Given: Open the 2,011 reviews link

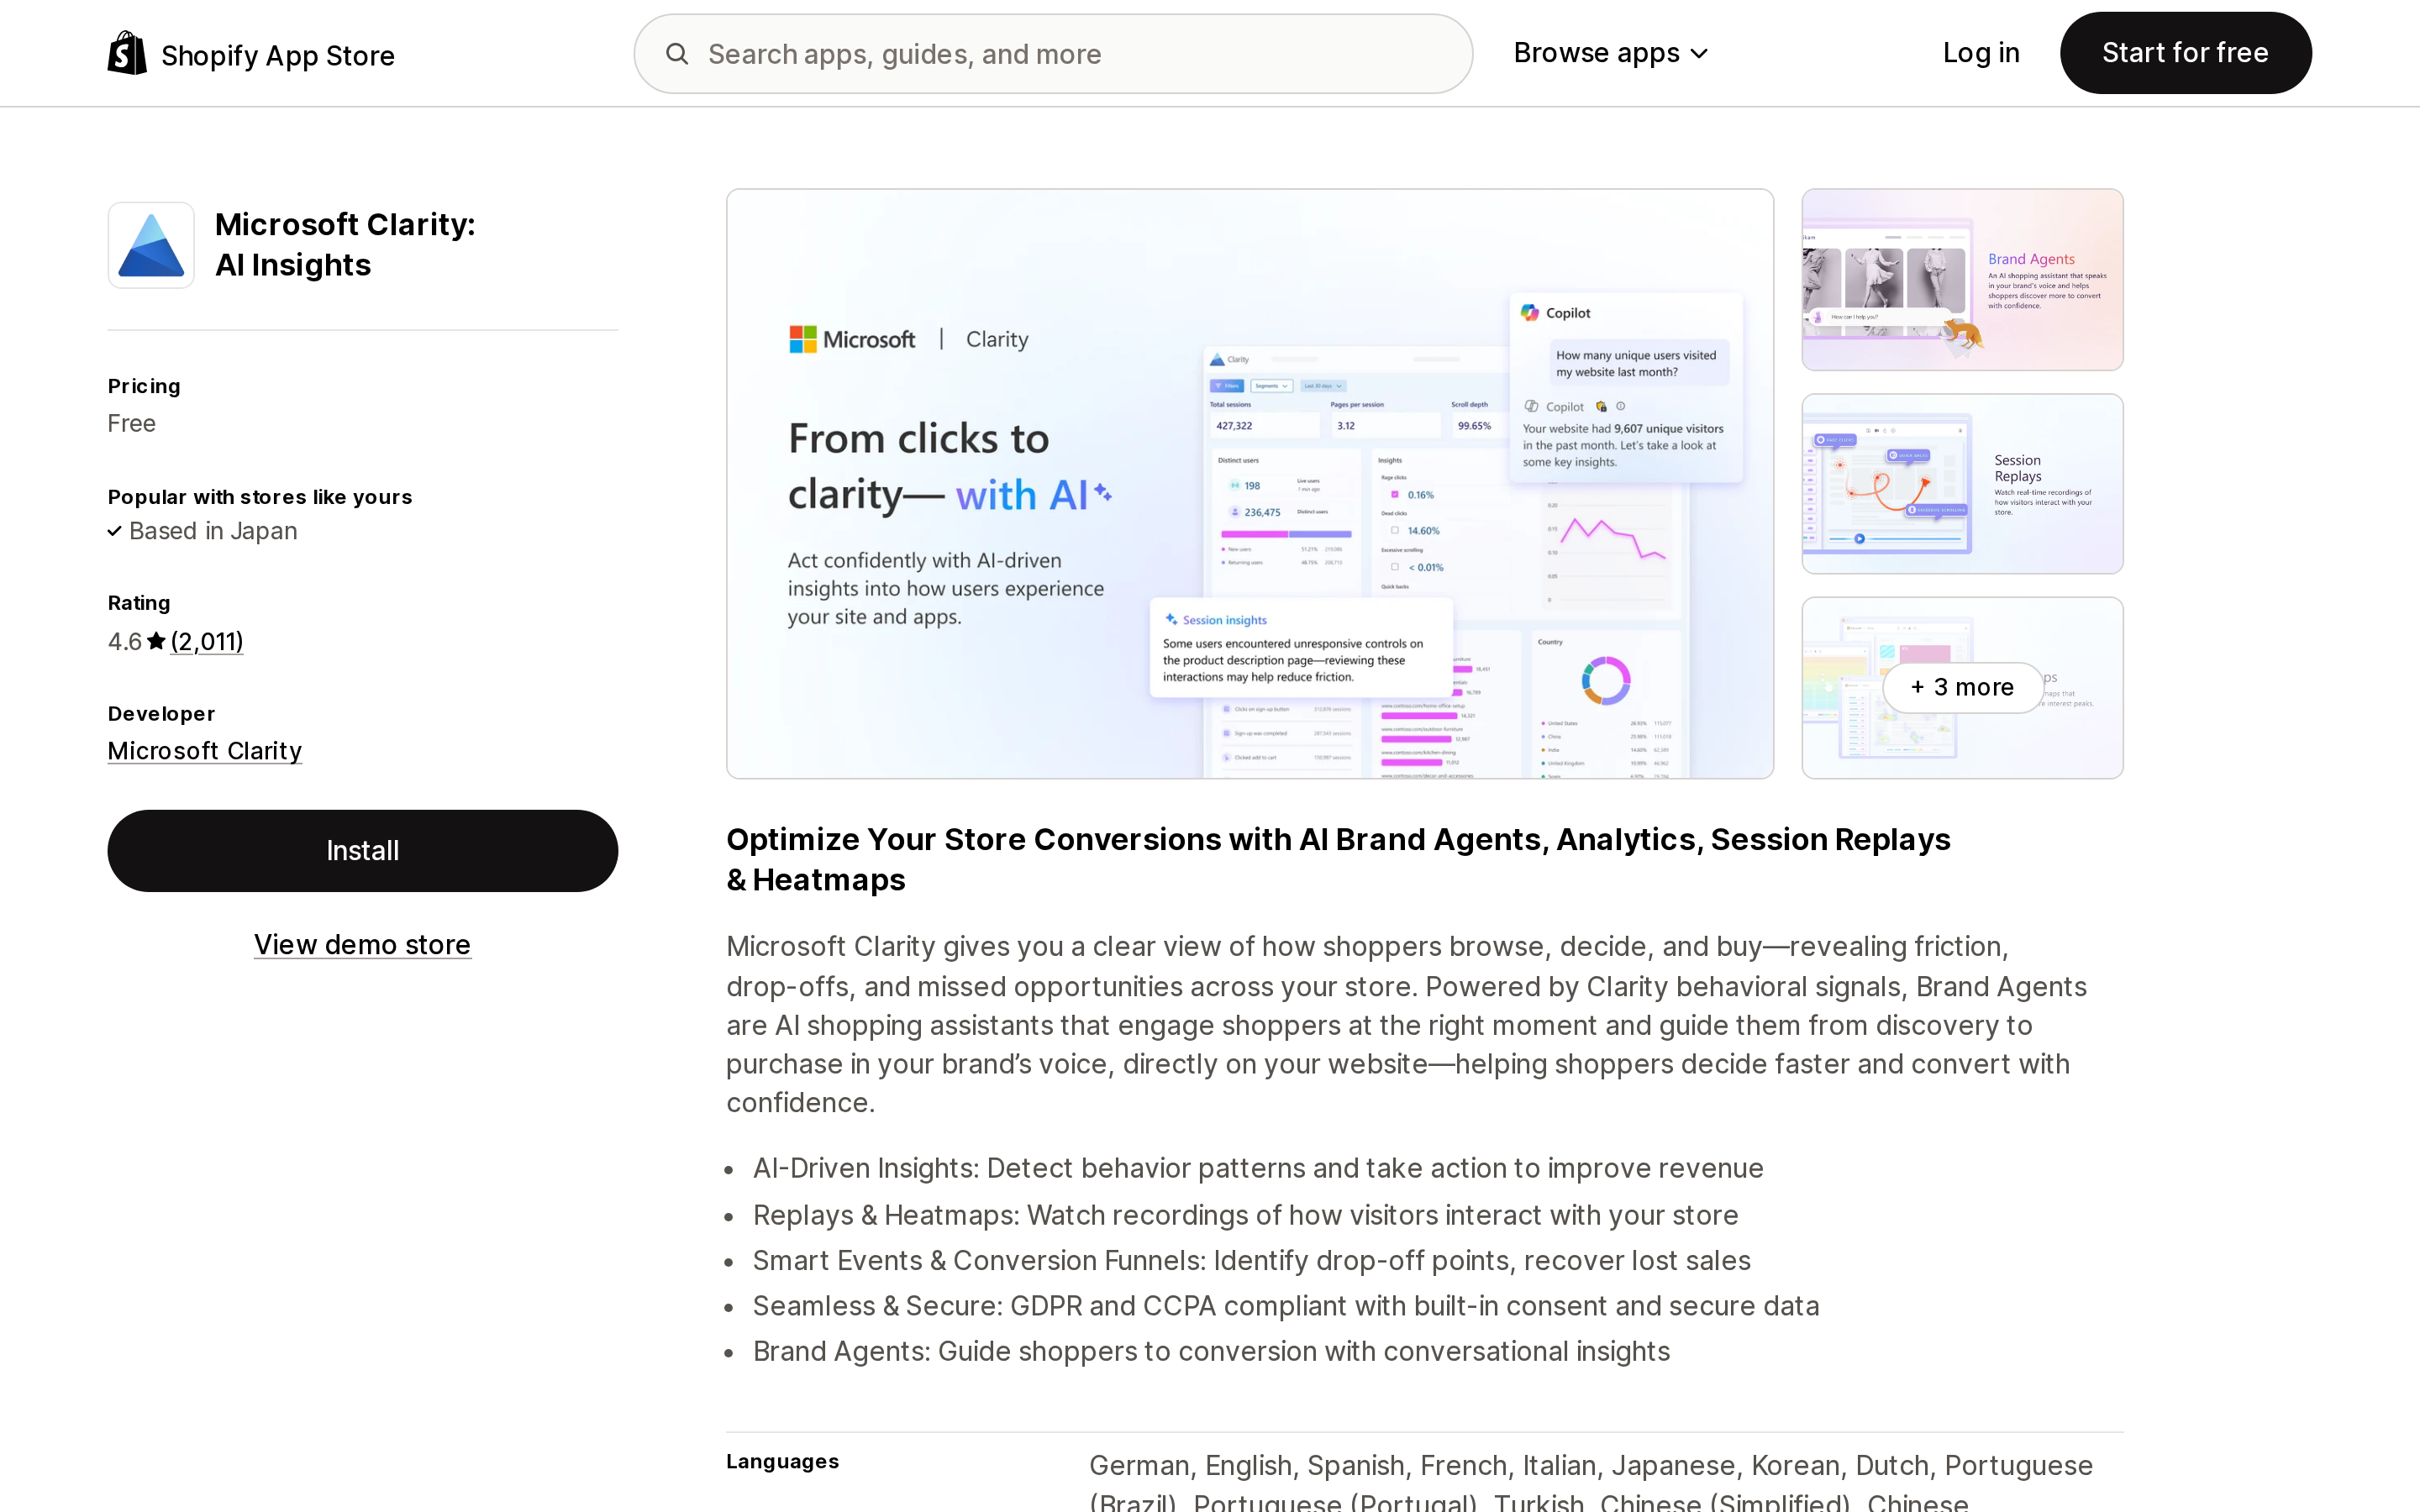Looking at the screenshot, I should [x=207, y=642].
